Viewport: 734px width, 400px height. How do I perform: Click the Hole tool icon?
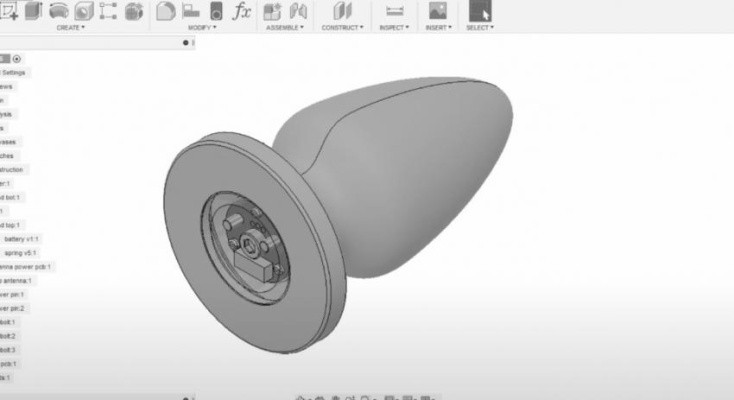pos(83,11)
